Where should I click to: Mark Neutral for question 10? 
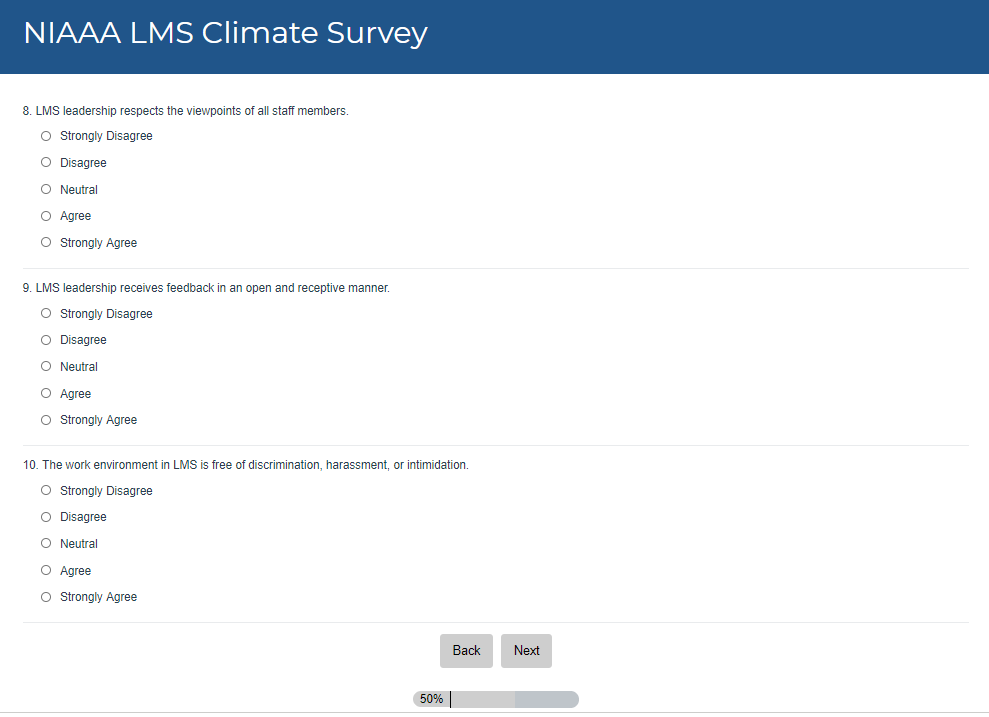(46, 543)
